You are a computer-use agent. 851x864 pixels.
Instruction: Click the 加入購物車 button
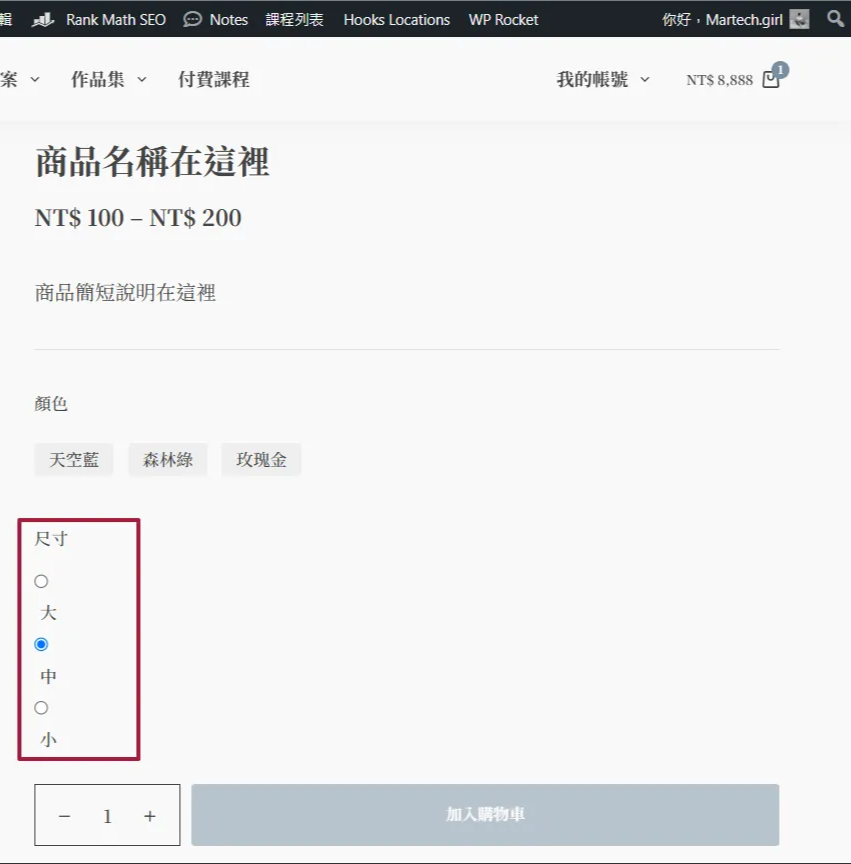[x=485, y=815]
